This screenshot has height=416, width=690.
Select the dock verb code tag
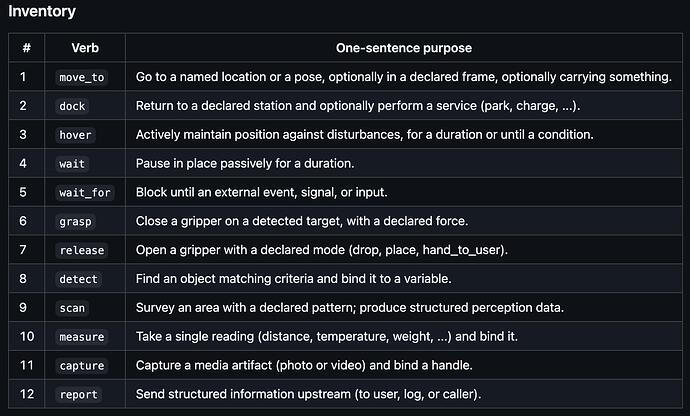72,106
